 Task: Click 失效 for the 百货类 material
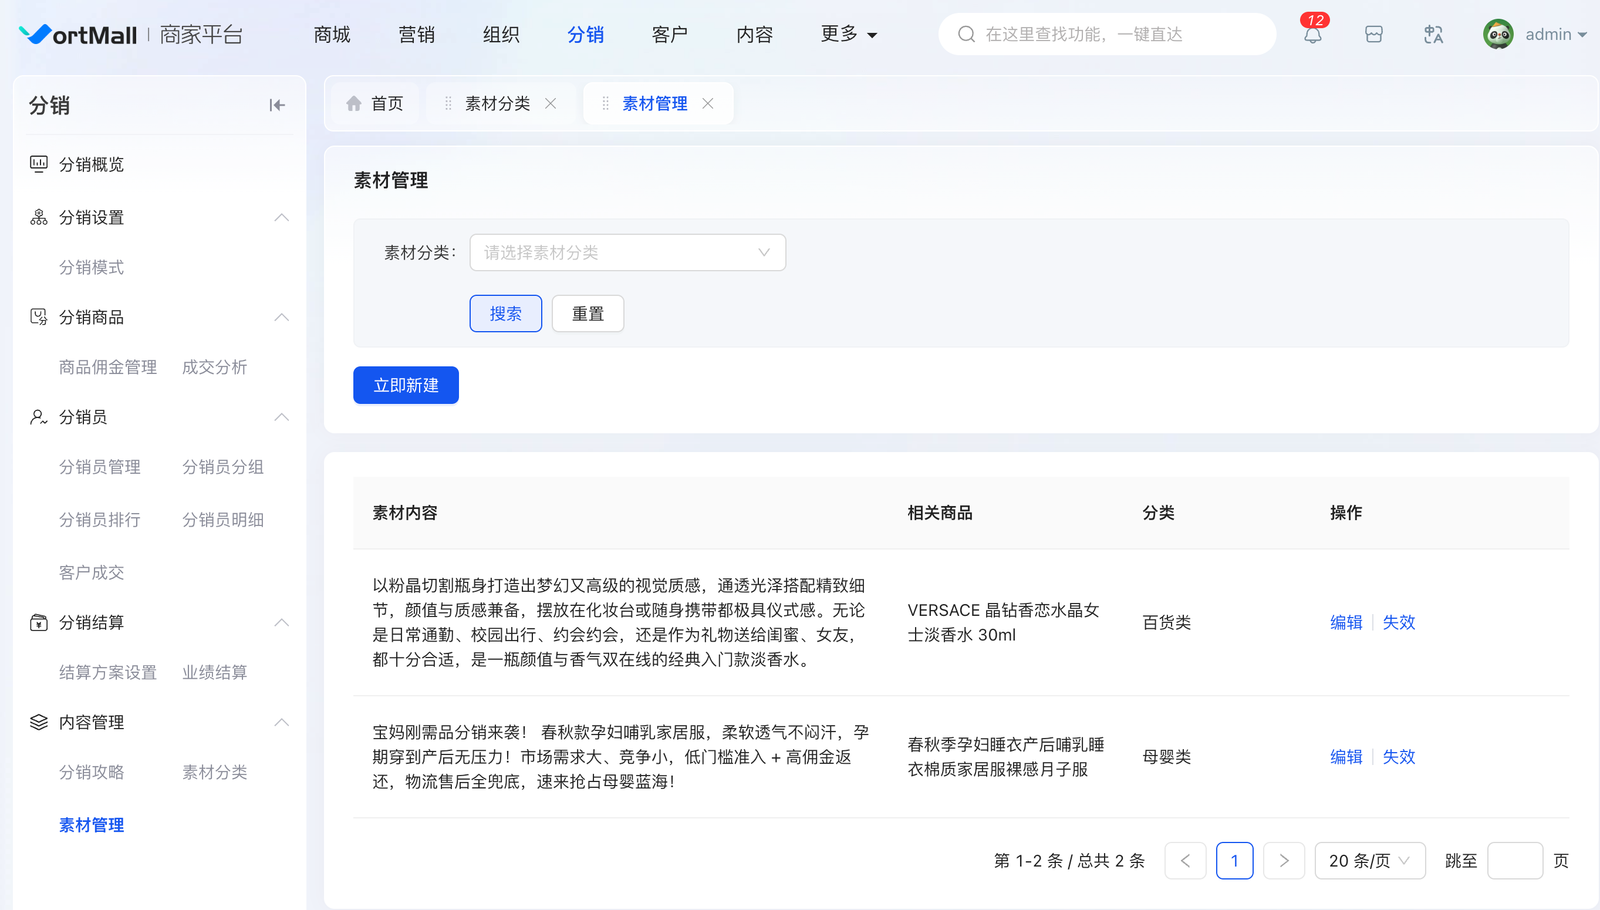point(1398,622)
